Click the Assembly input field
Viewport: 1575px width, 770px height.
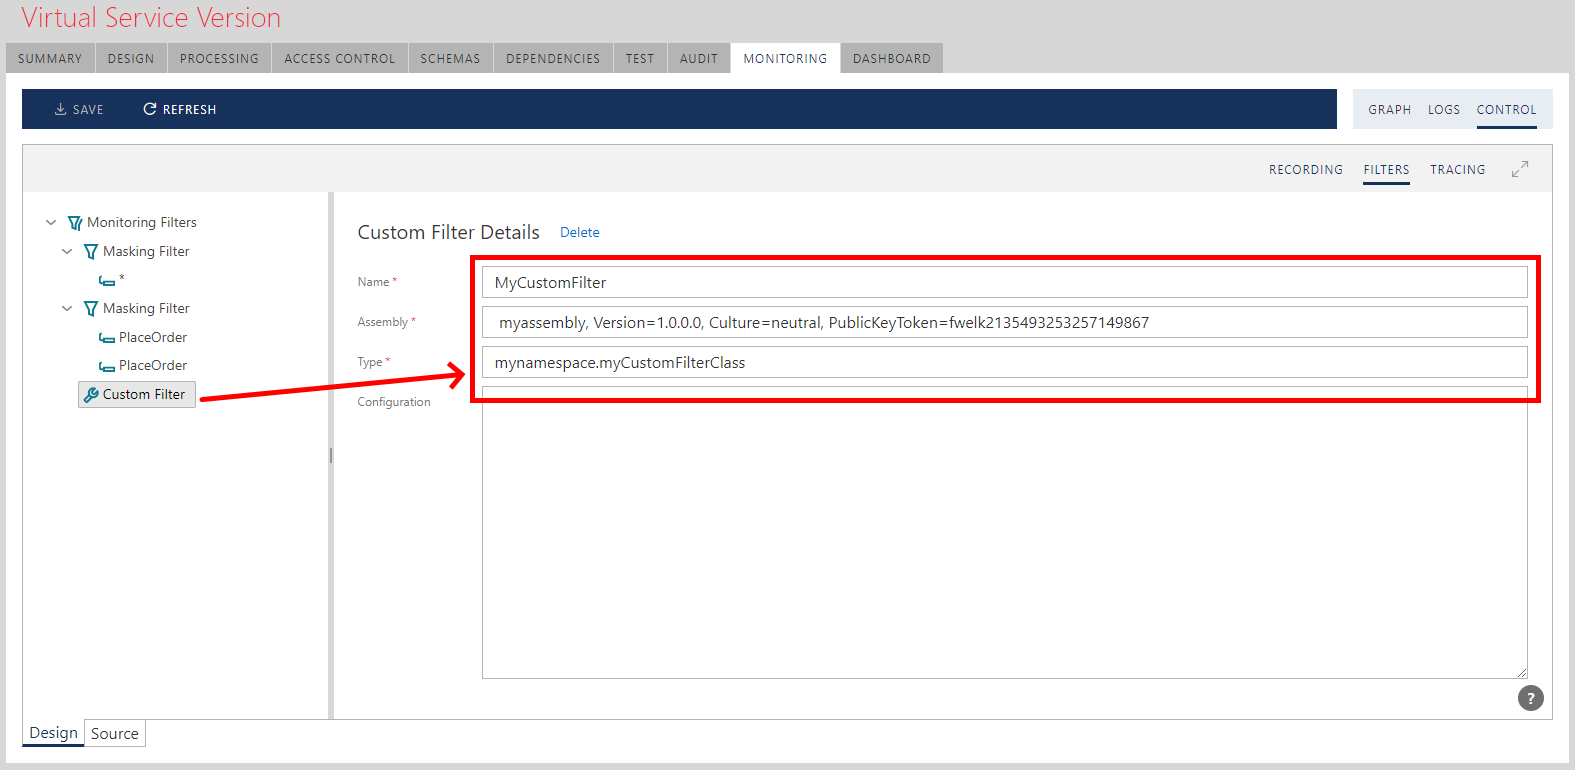1005,322
